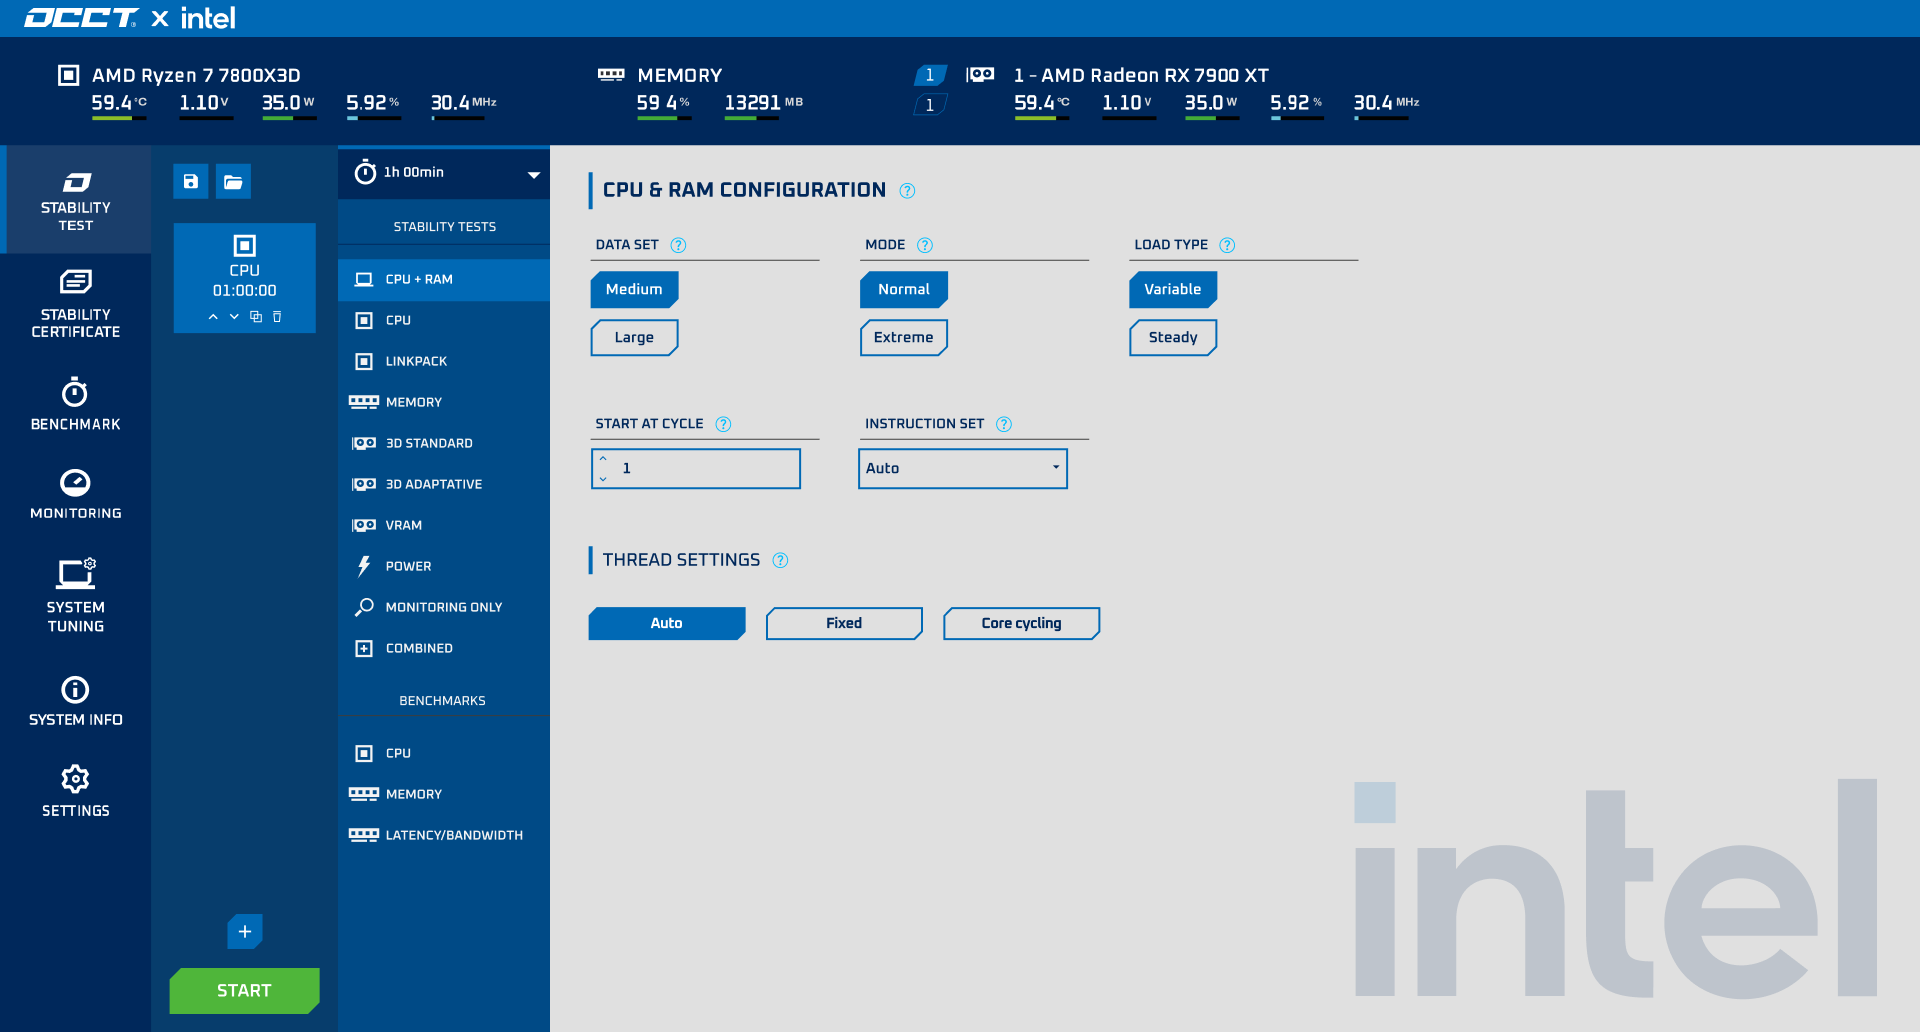Click the Data Set help icon
The image size is (1920, 1032).
(x=678, y=245)
